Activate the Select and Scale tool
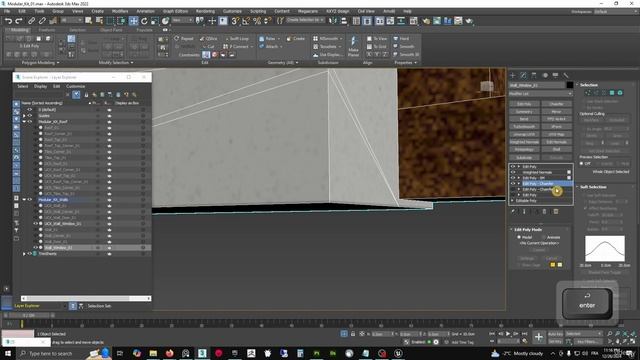 tap(155, 21)
